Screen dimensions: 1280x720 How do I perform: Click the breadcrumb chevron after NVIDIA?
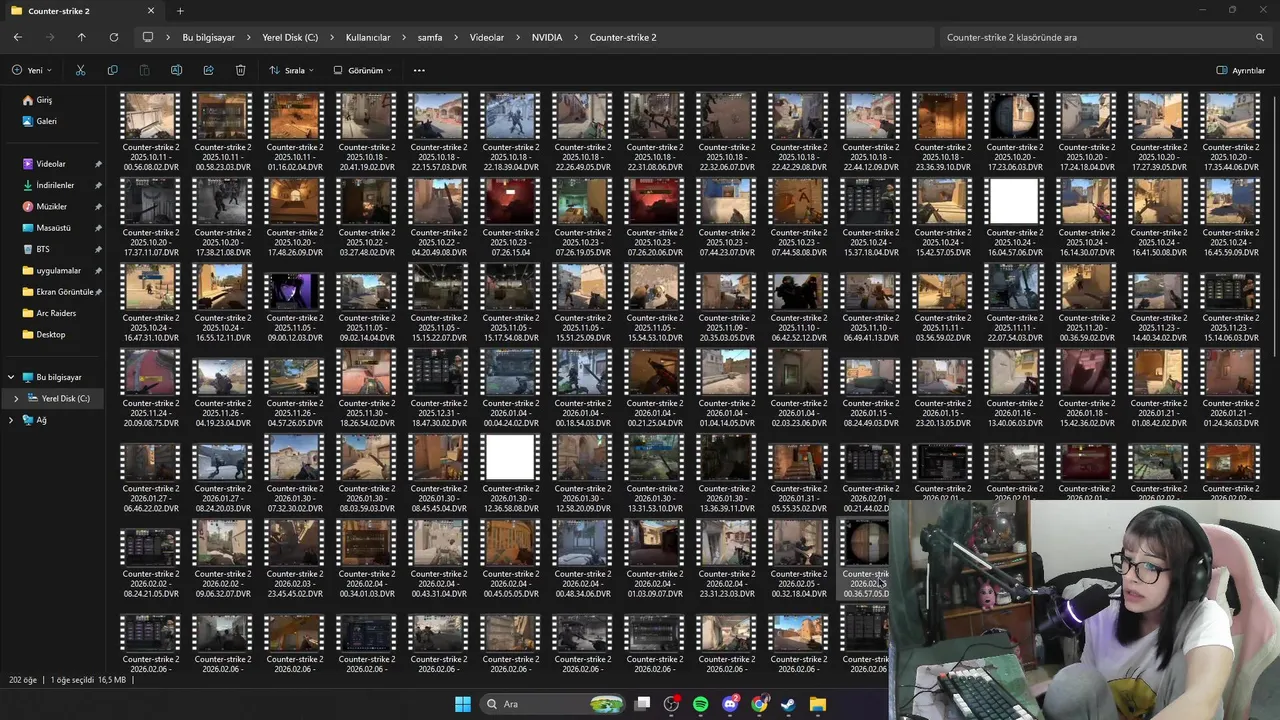[x=576, y=37]
